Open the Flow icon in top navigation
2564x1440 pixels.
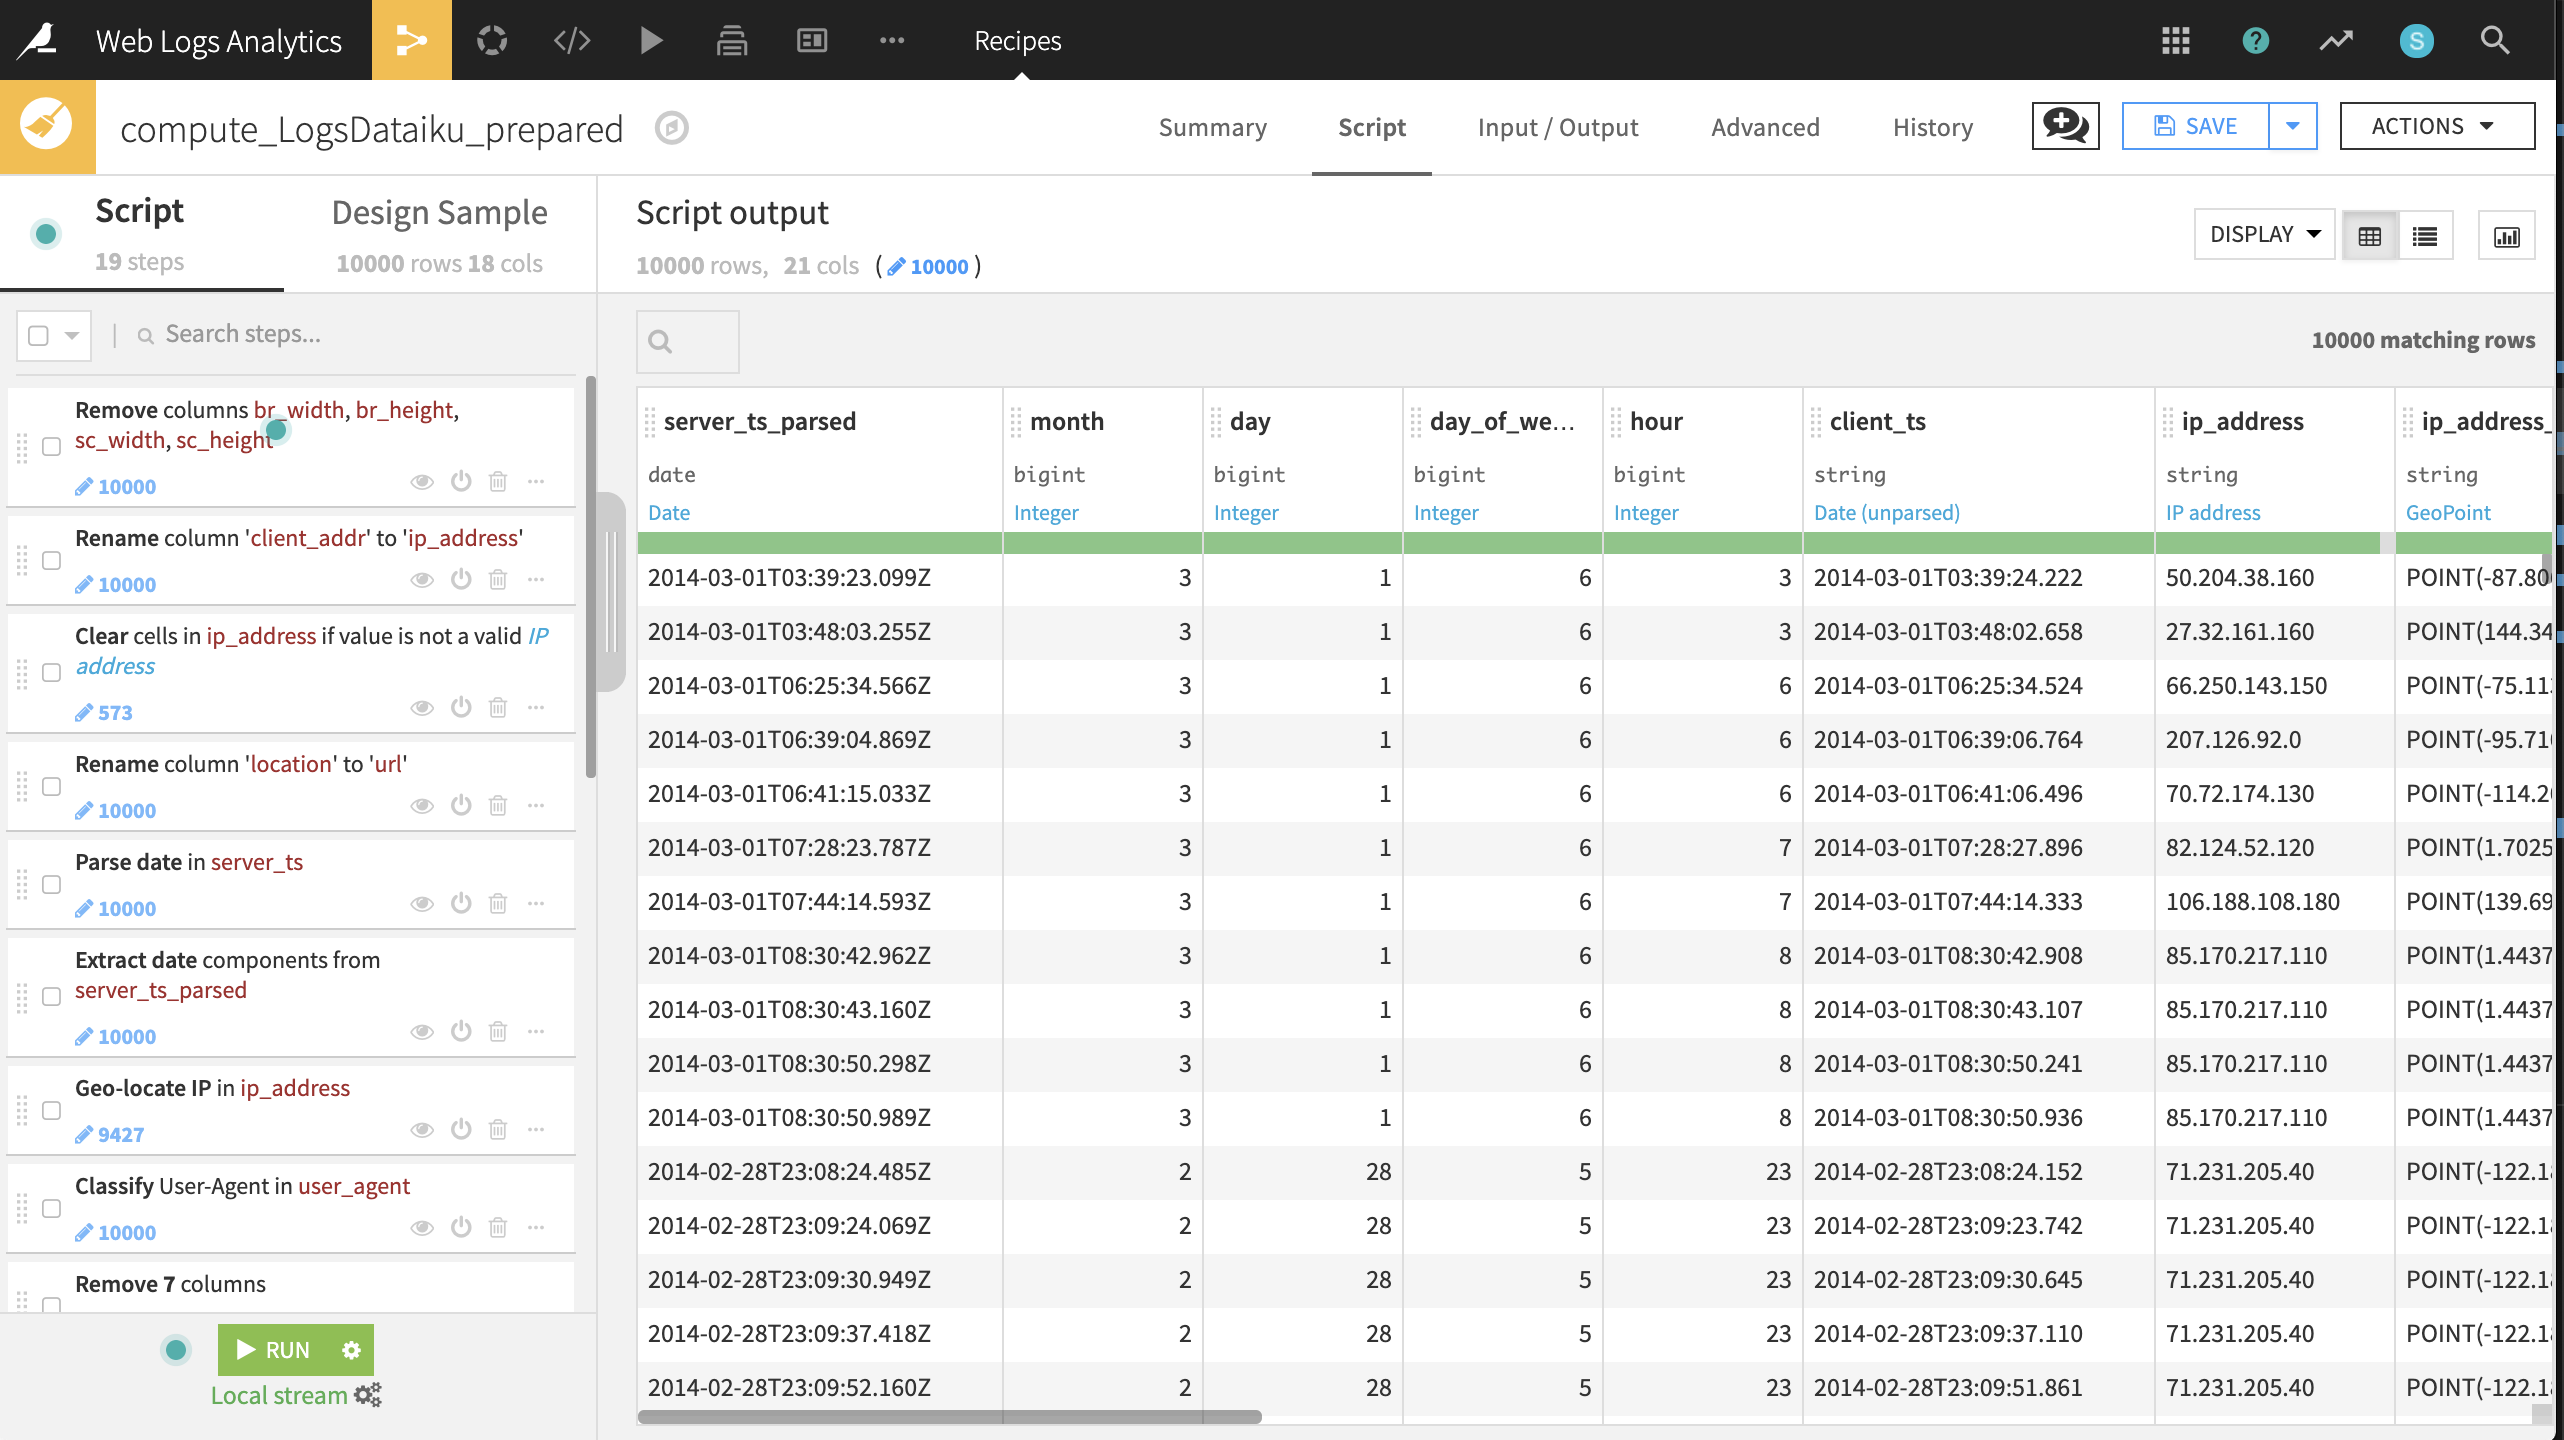(411, 40)
